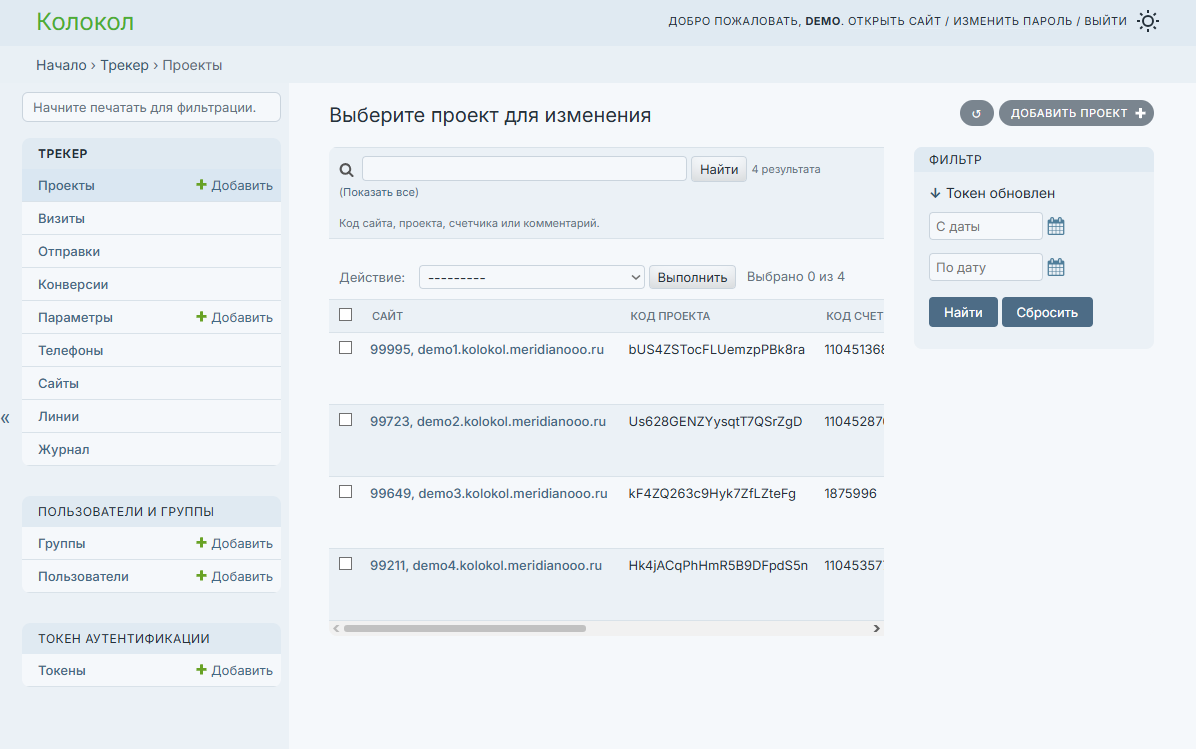The height and width of the screenshot is (749, 1196).
Task: Click the refresh arrow button near the title
Action: 976,113
